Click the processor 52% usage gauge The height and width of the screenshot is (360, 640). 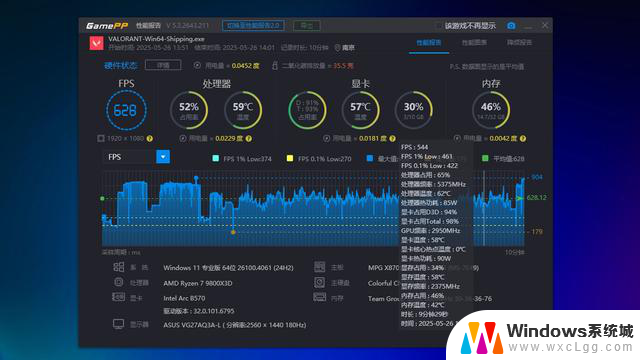point(189,110)
